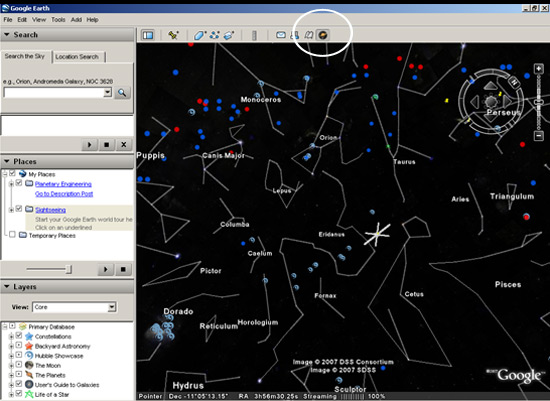Open the Edit menu
The image size is (550, 401).
click(x=22, y=20)
